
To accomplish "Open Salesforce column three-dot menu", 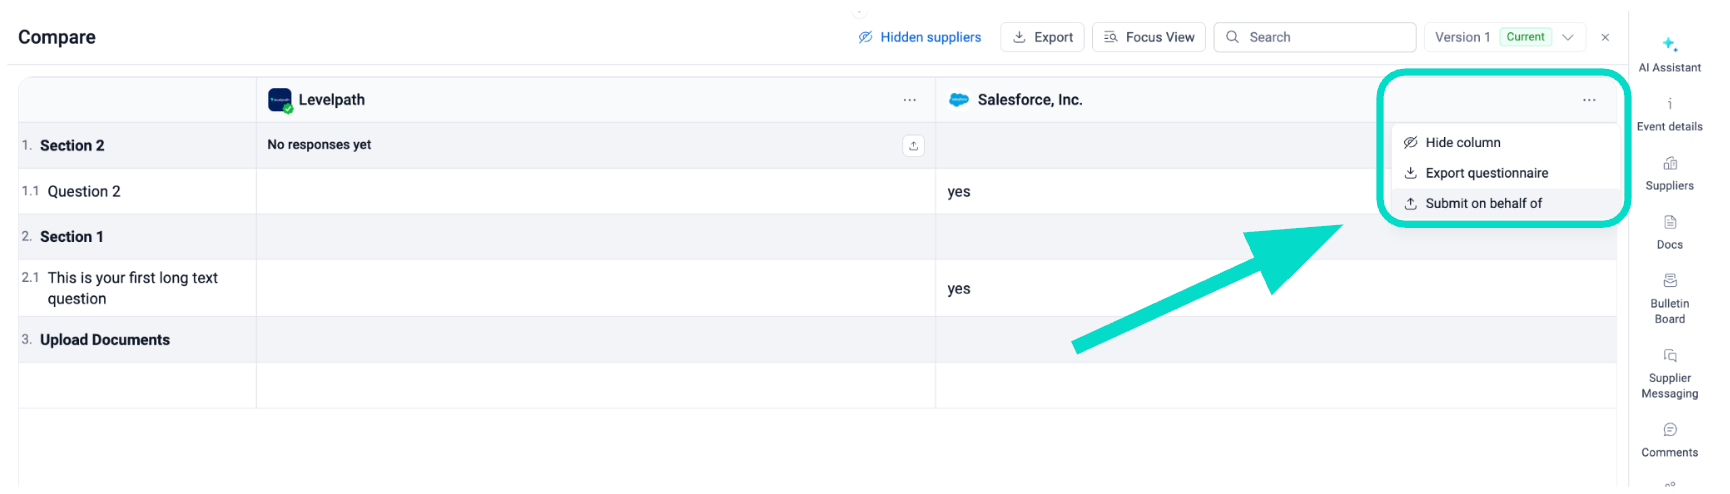I will [1589, 100].
